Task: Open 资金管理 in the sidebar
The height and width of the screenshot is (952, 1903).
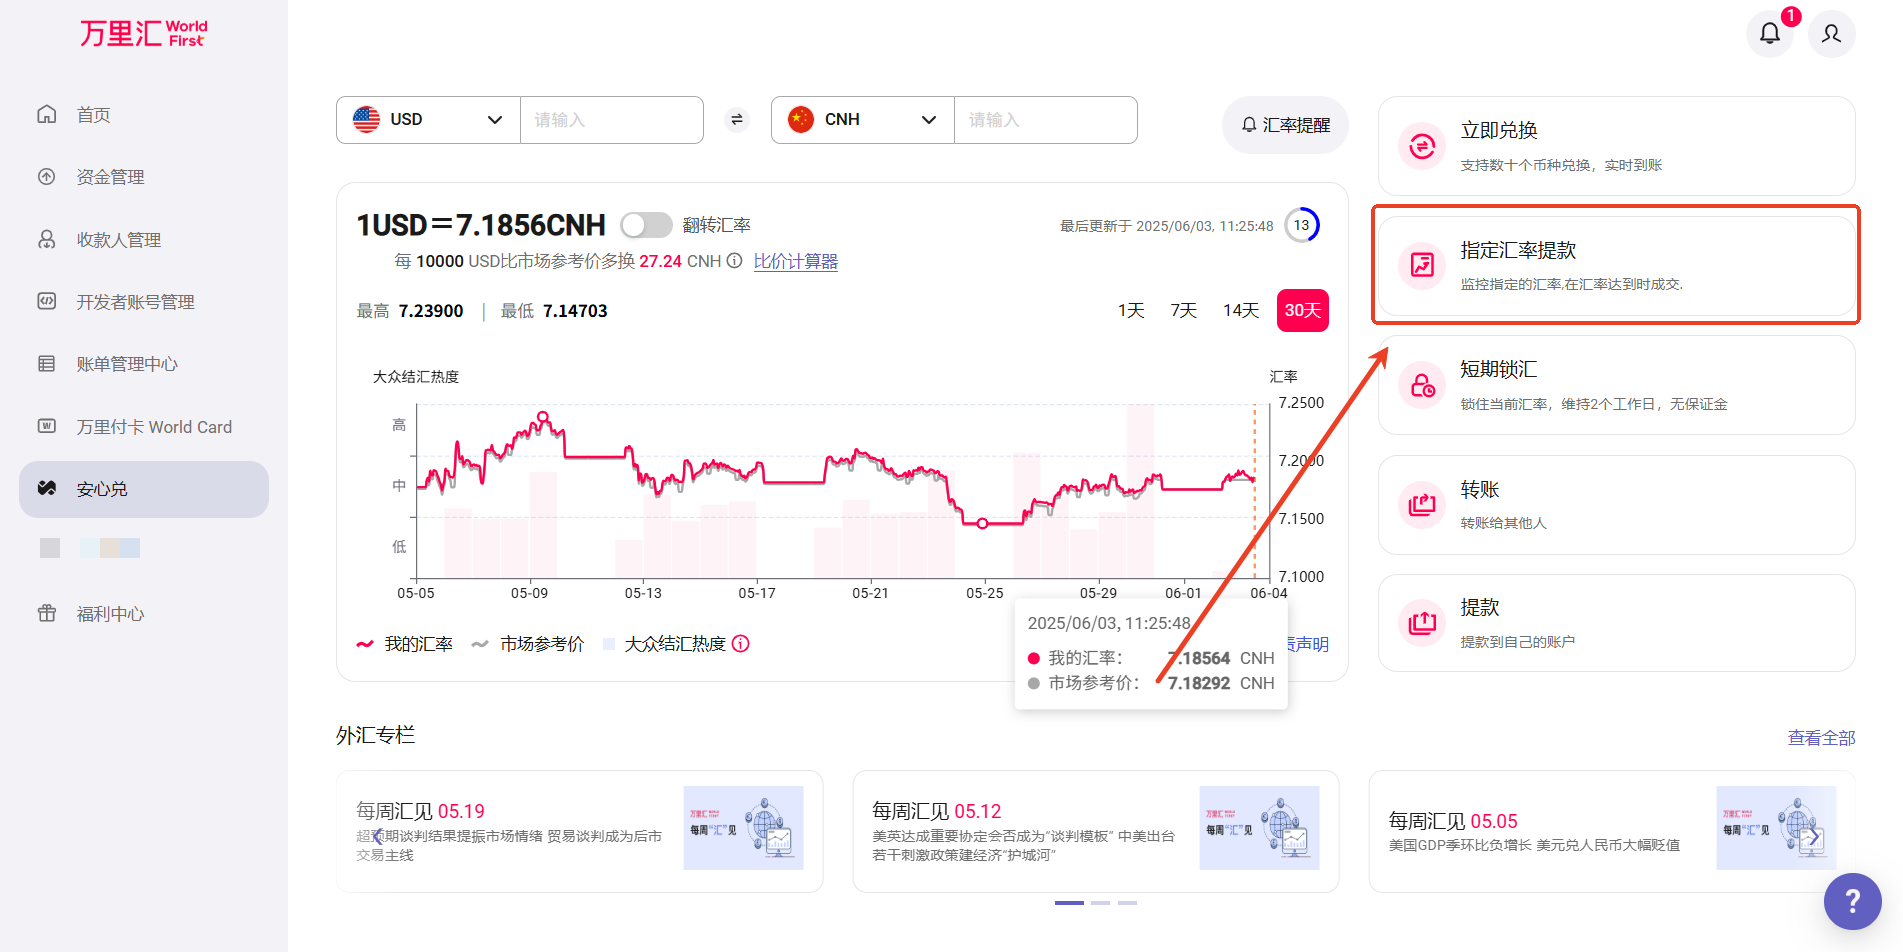Action: click(111, 177)
